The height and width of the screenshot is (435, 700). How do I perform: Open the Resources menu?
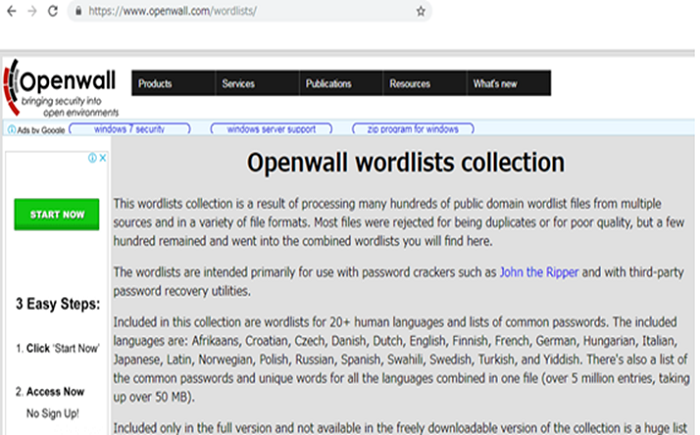(x=425, y=83)
